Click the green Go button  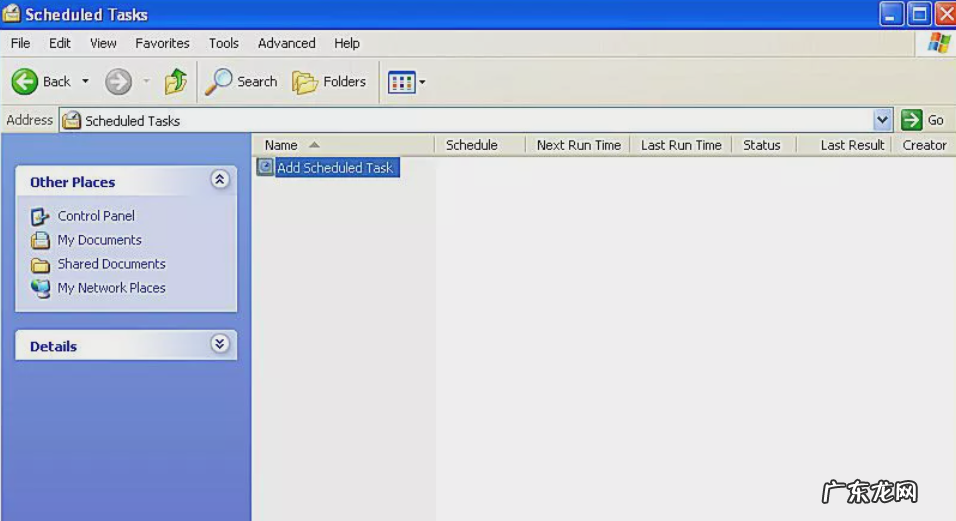coord(922,120)
